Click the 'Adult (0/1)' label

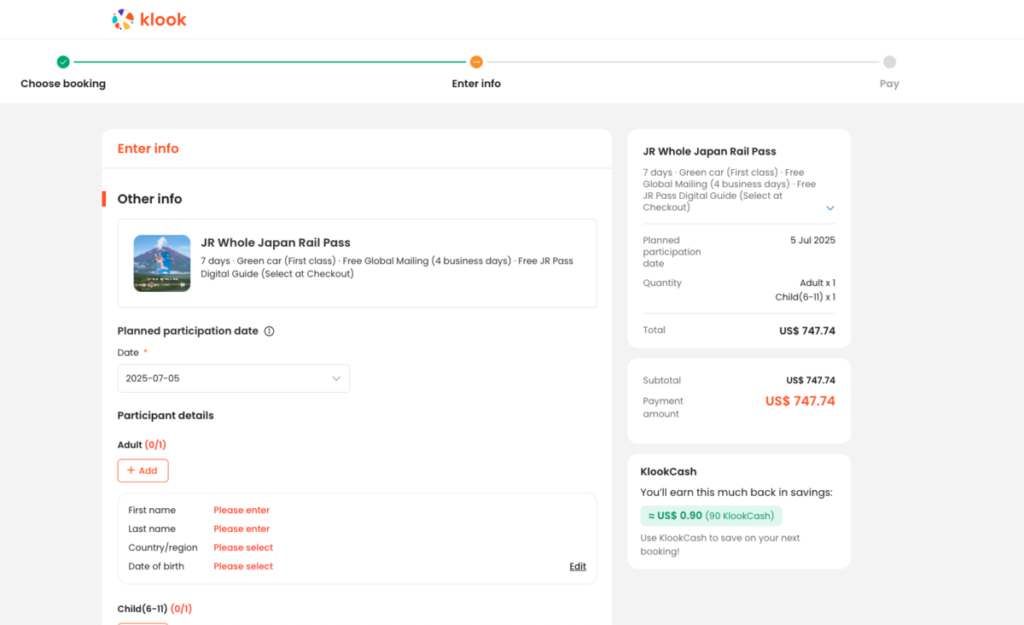click(142, 445)
